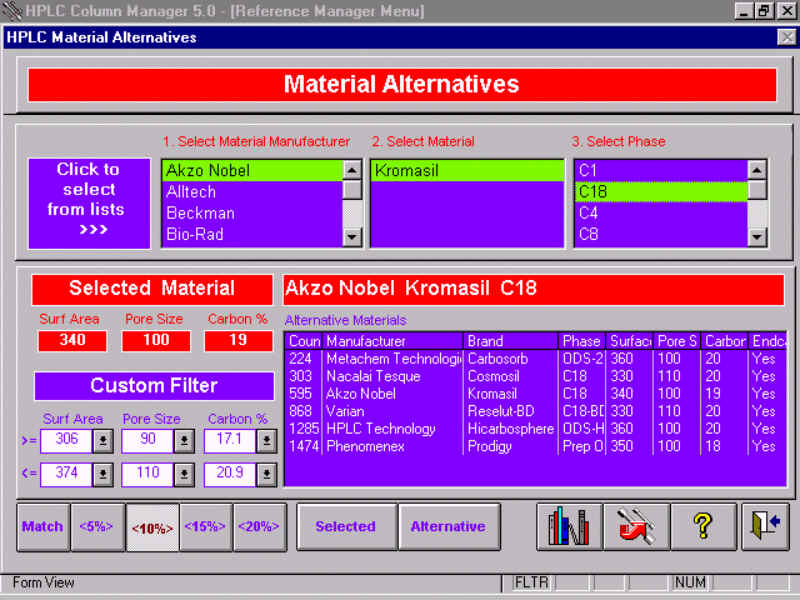Select the HPLC Technology row in alternatives table

point(535,429)
